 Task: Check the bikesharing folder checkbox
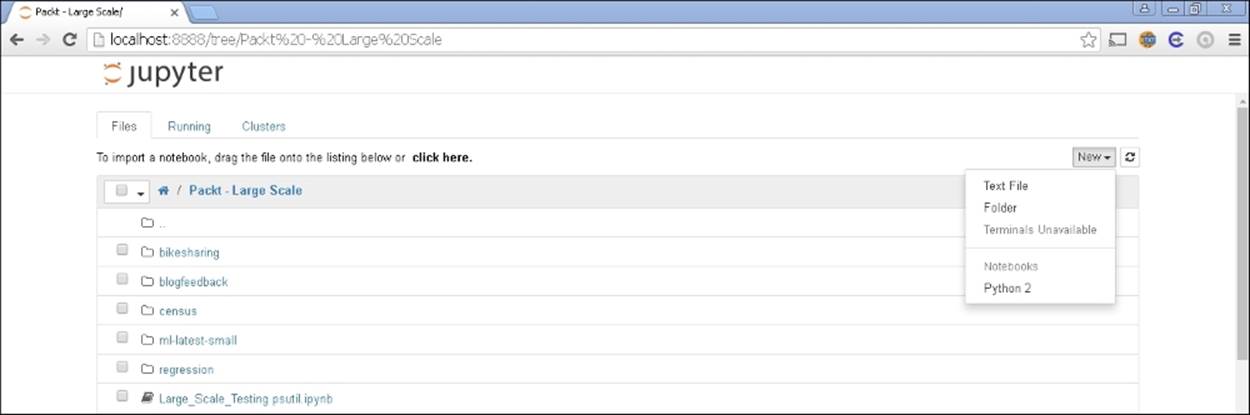click(122, 250)
